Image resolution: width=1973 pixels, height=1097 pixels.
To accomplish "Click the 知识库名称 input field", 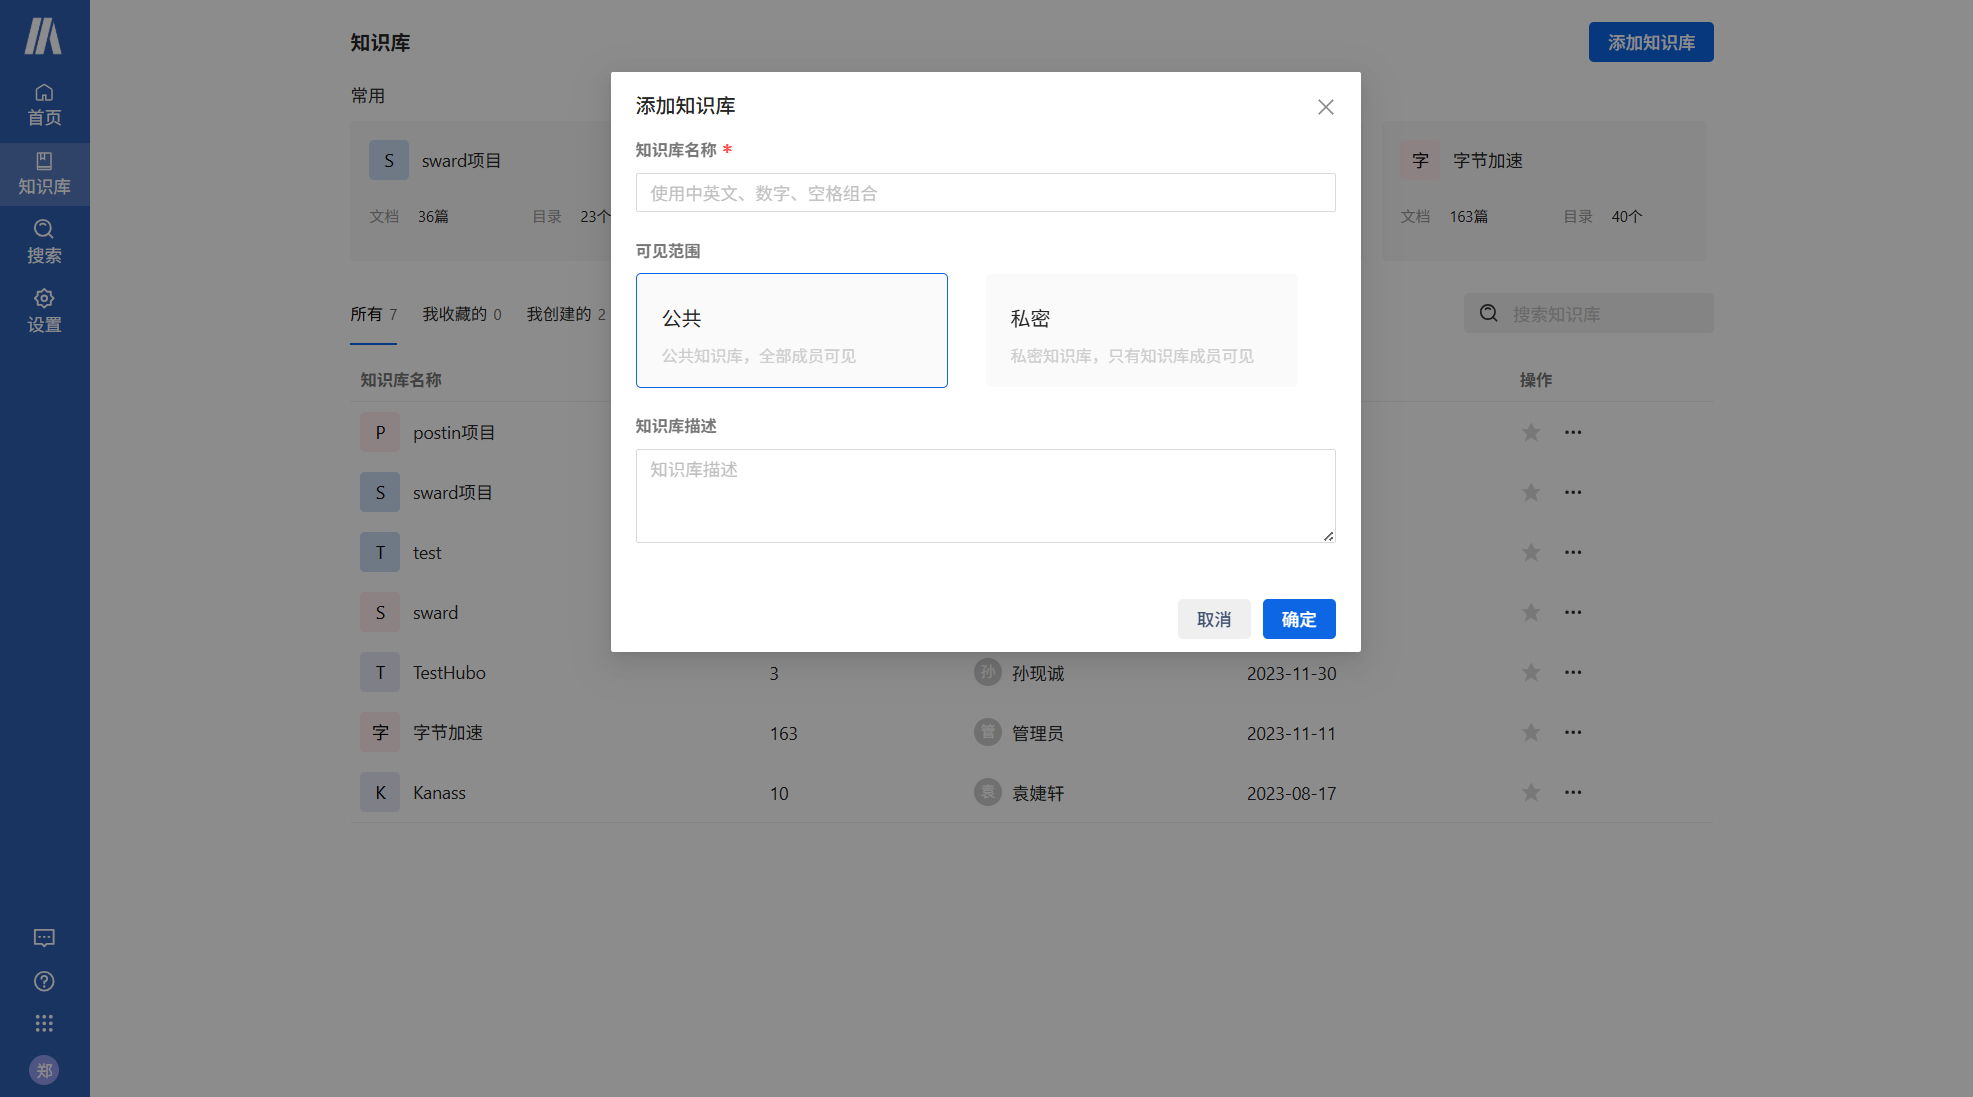I will 985,193.
